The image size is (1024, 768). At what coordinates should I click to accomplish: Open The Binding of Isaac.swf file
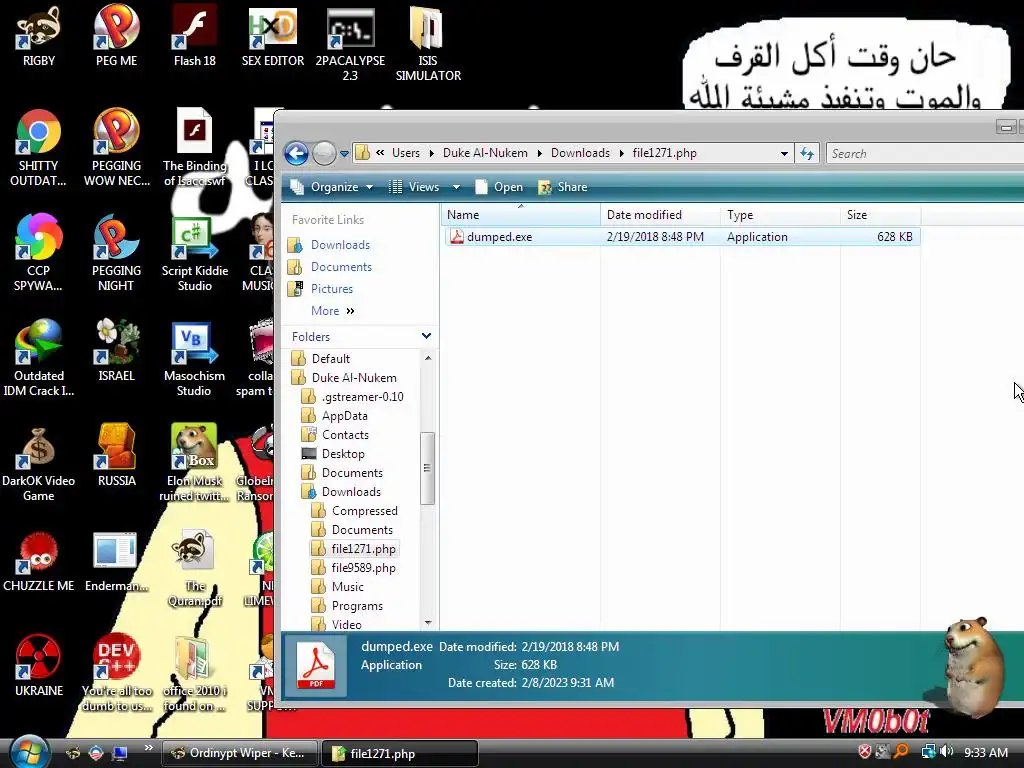[195, 148]
